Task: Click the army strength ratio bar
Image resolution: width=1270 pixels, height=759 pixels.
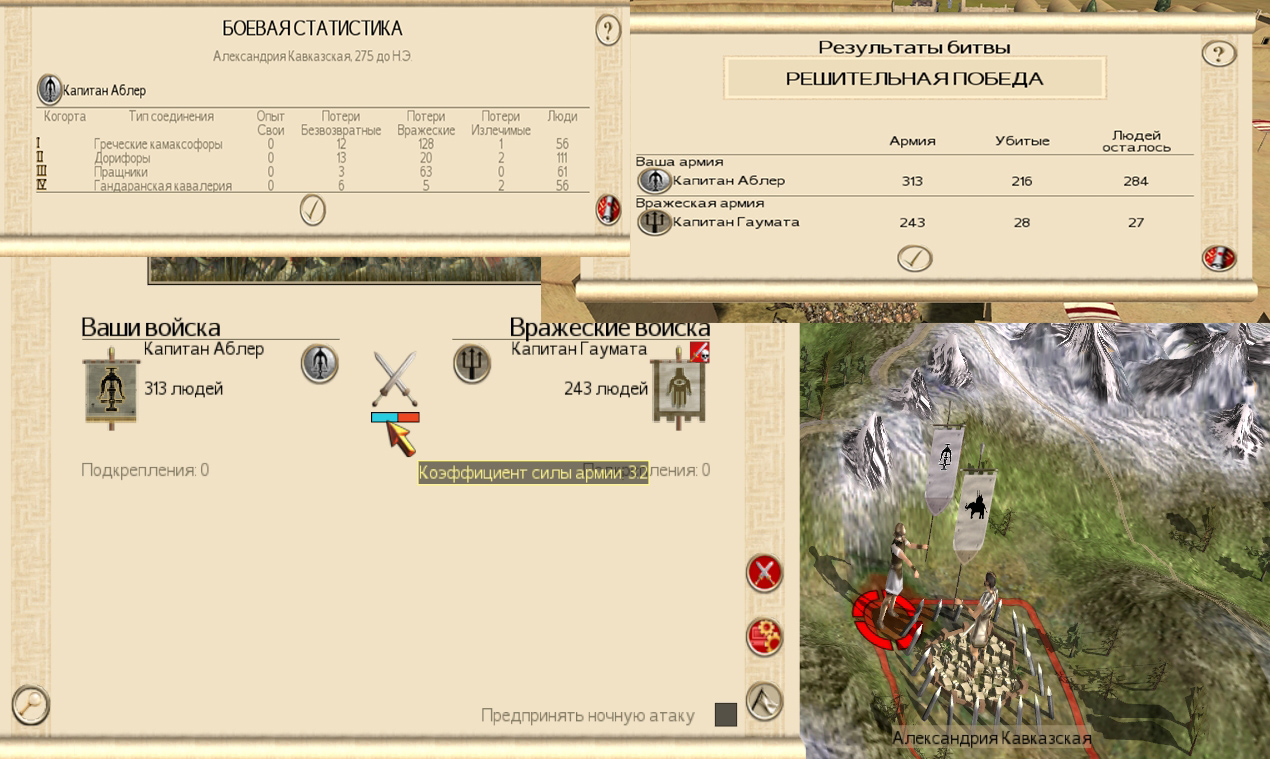Action: click(395, 417)
